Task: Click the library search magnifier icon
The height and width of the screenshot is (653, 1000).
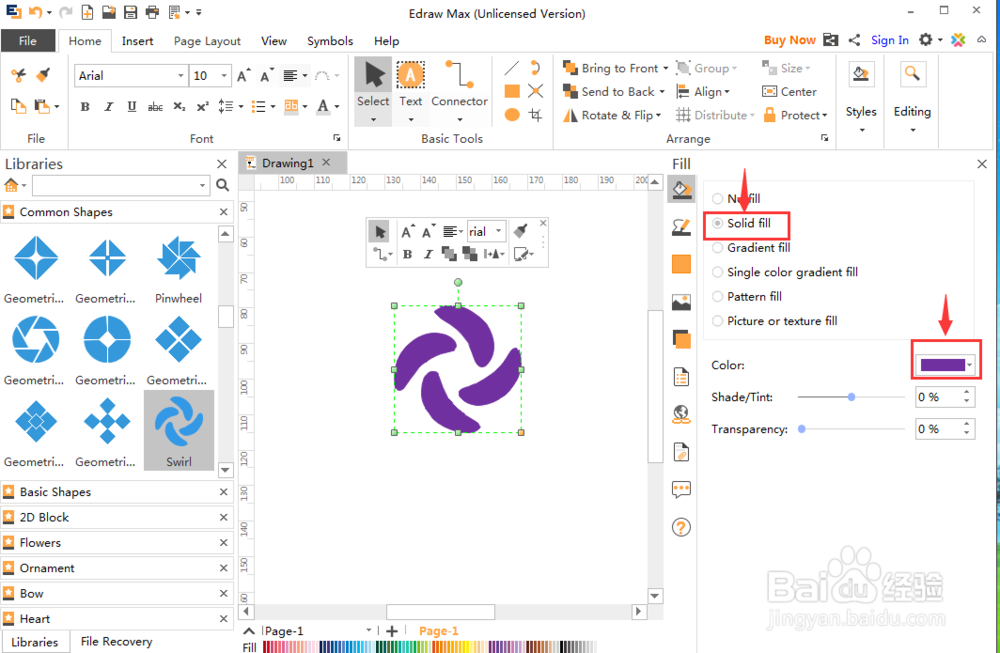Action: pyautogui.click(x=223, y=185)
